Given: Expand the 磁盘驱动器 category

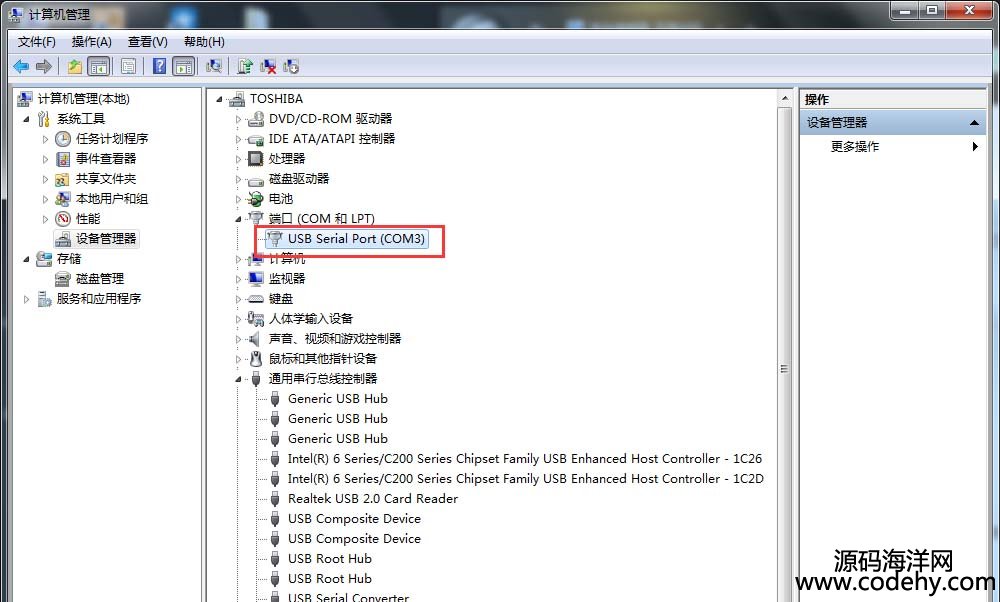Looking at the screenshot, I should pyautogui.click(x=239, y=179).
